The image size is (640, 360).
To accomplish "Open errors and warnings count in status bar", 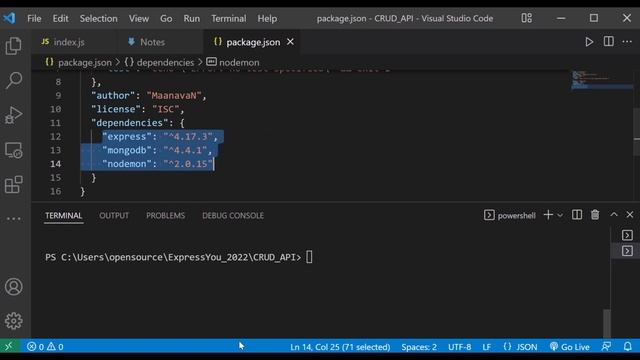I will click(45, 347).
